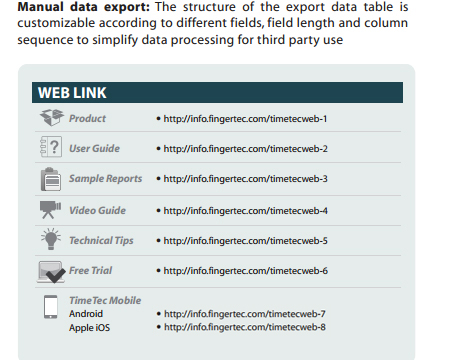Open the timetecweb-8 Apple iOS link
This screenshot has width=462, height=360.
245,327
